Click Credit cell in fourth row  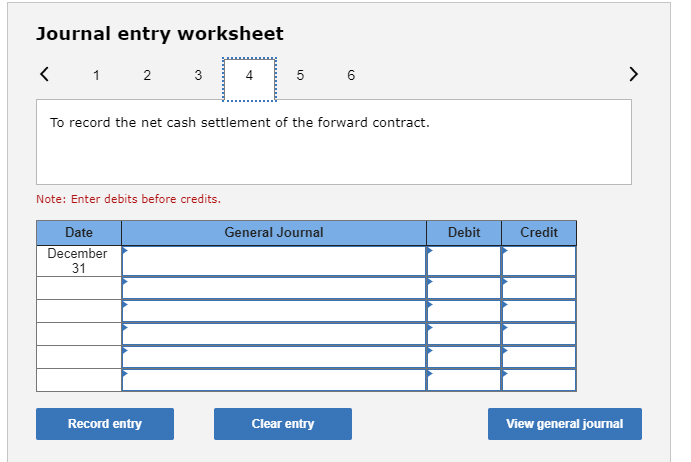tap(539, 334)
